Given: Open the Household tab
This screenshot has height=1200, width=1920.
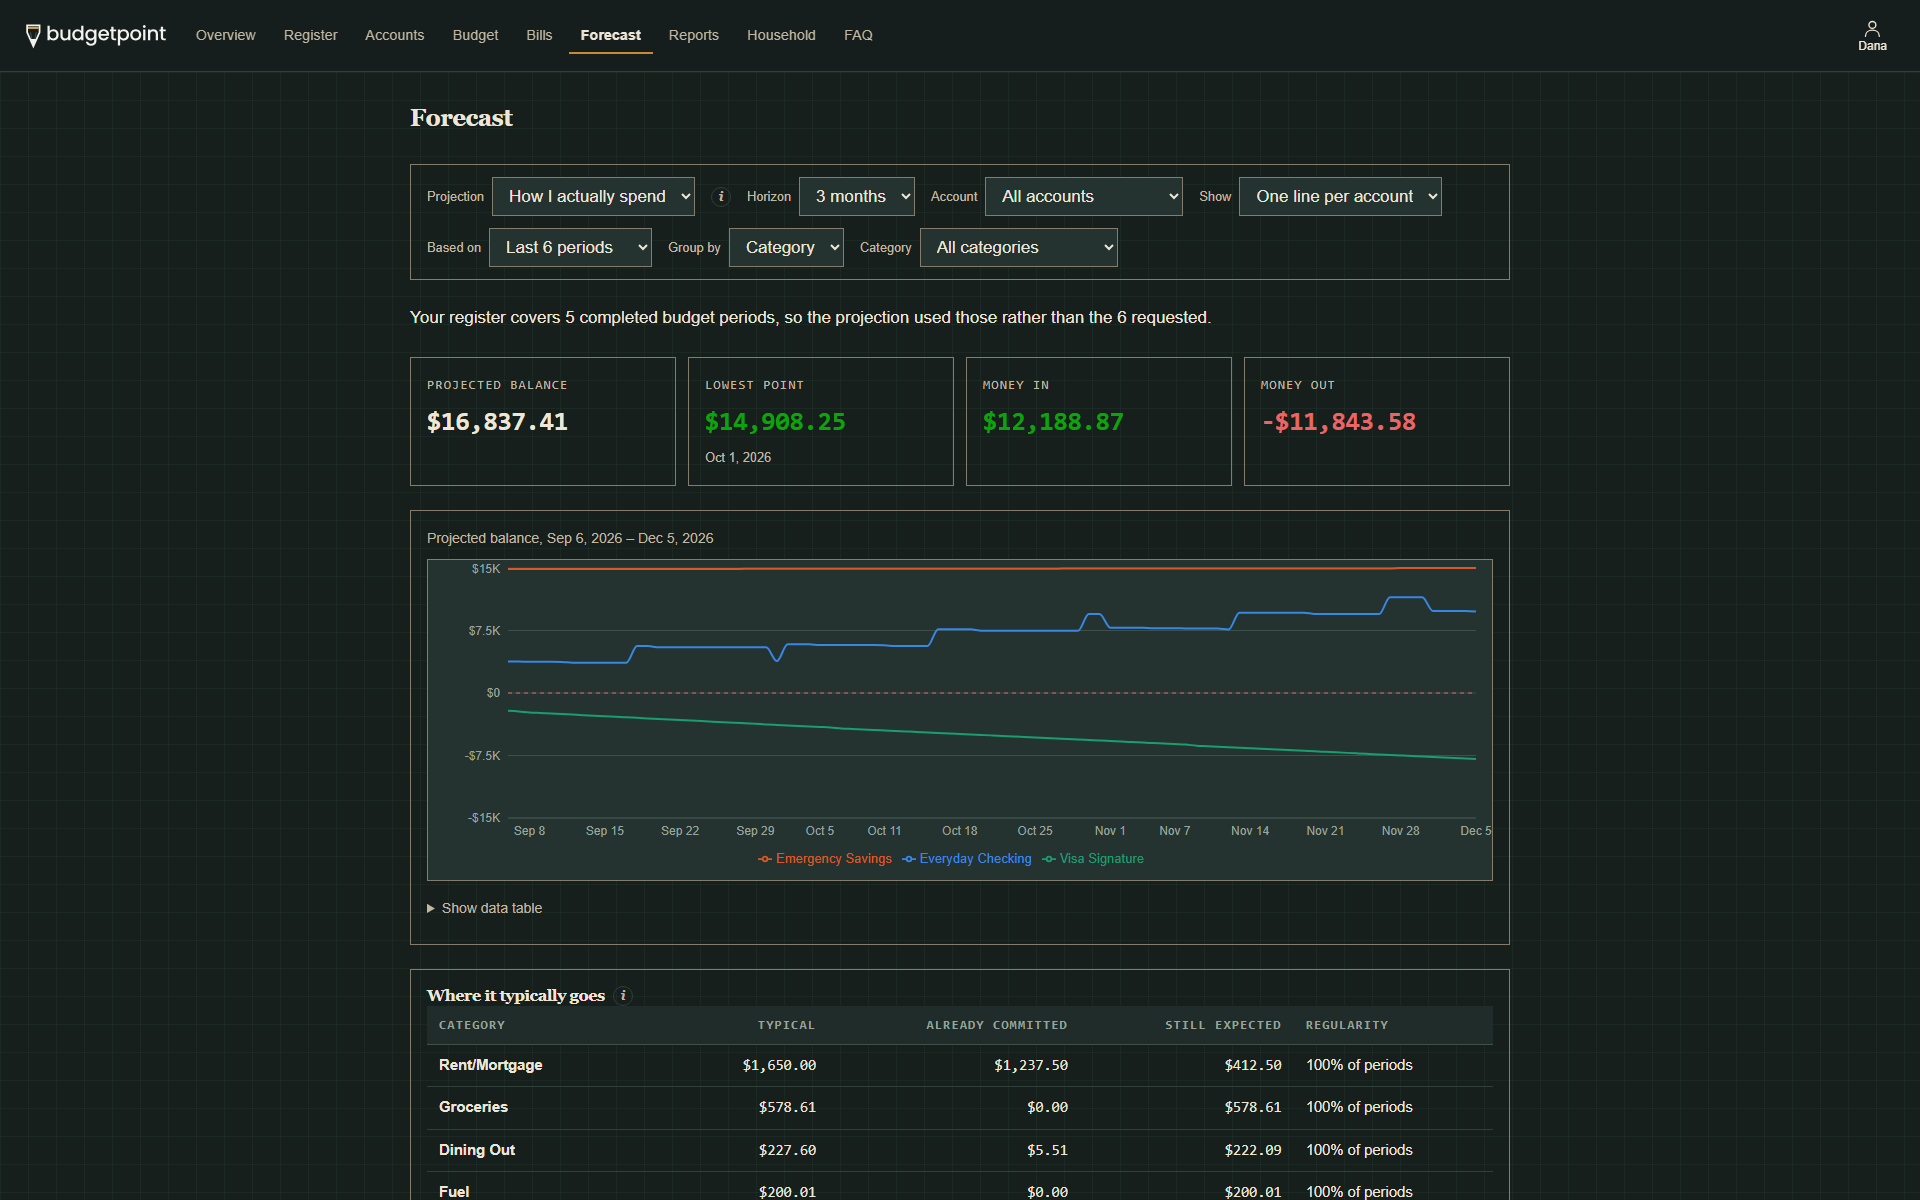Looking at the screenshot, I should click(x=781, y=35).
